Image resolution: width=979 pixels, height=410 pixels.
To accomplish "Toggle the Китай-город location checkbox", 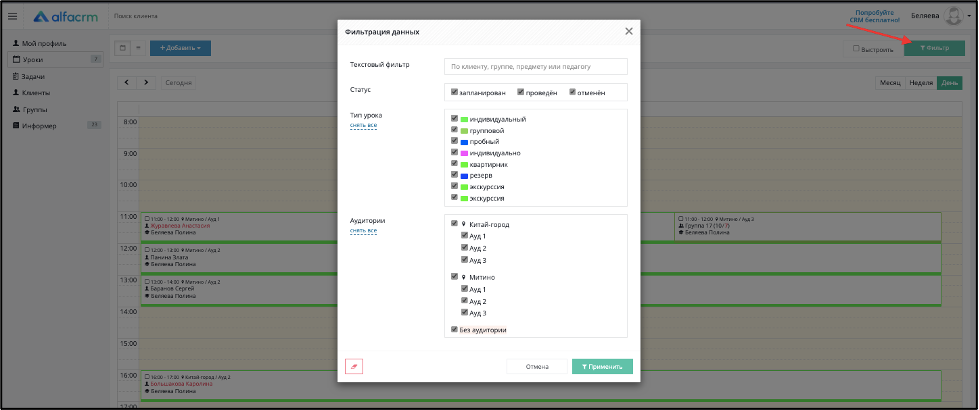I will [455, 223].
